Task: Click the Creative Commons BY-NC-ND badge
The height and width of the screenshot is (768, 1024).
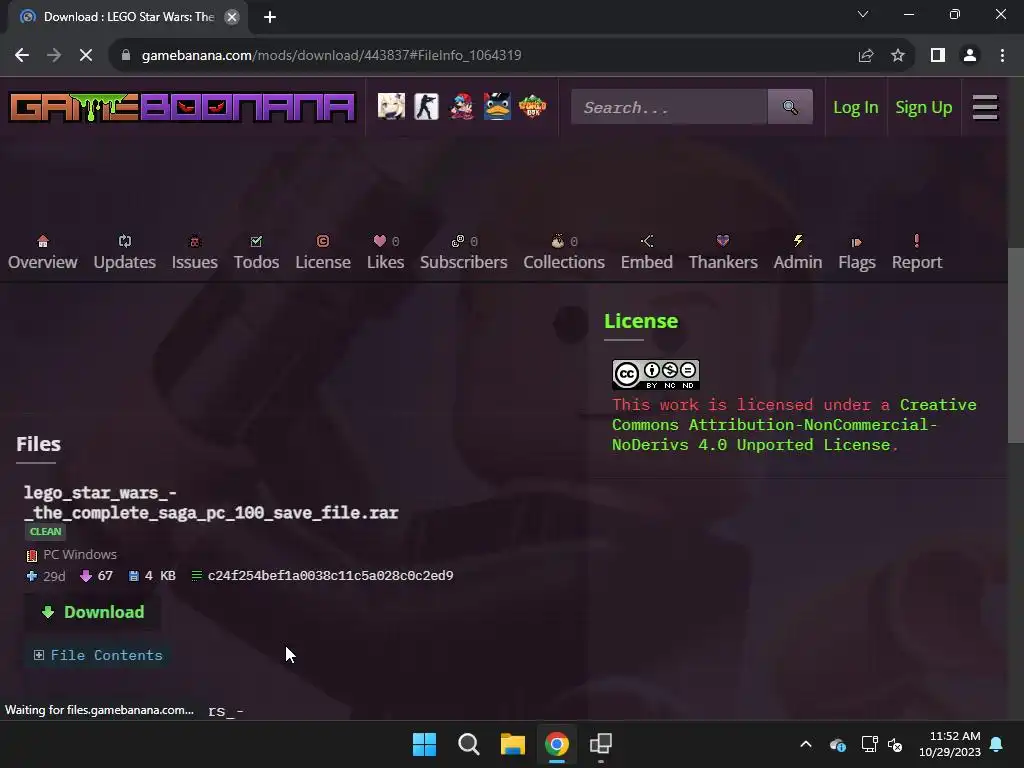Action: tap(656, 374)
